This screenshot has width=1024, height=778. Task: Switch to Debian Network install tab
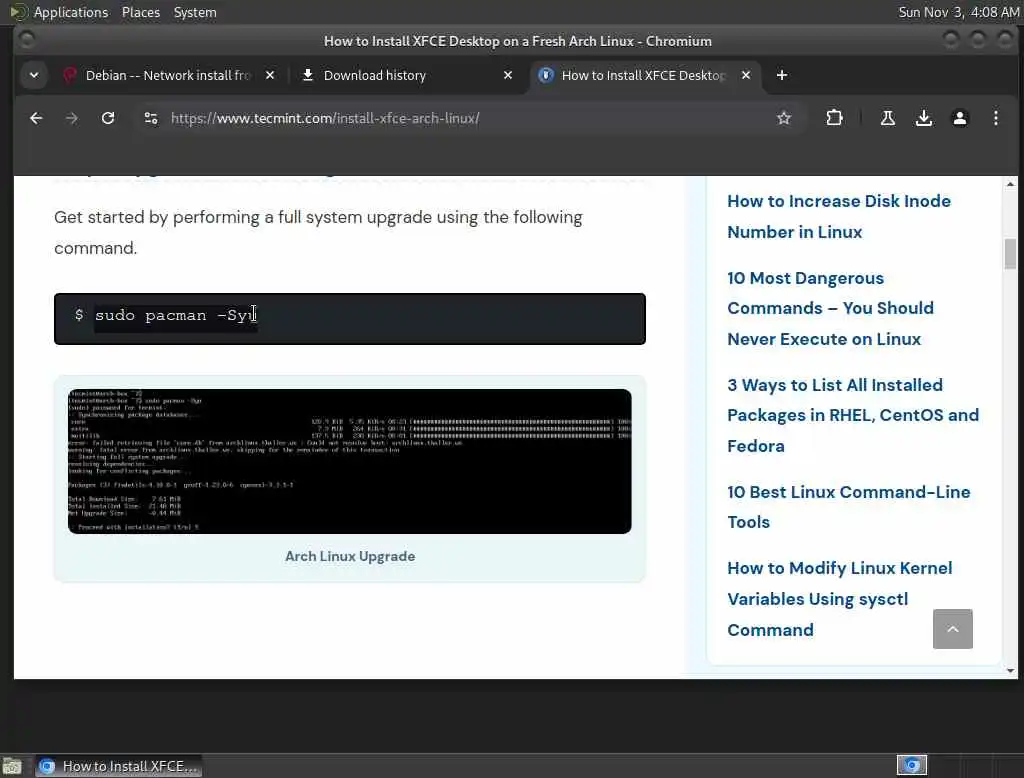(168, 75)
